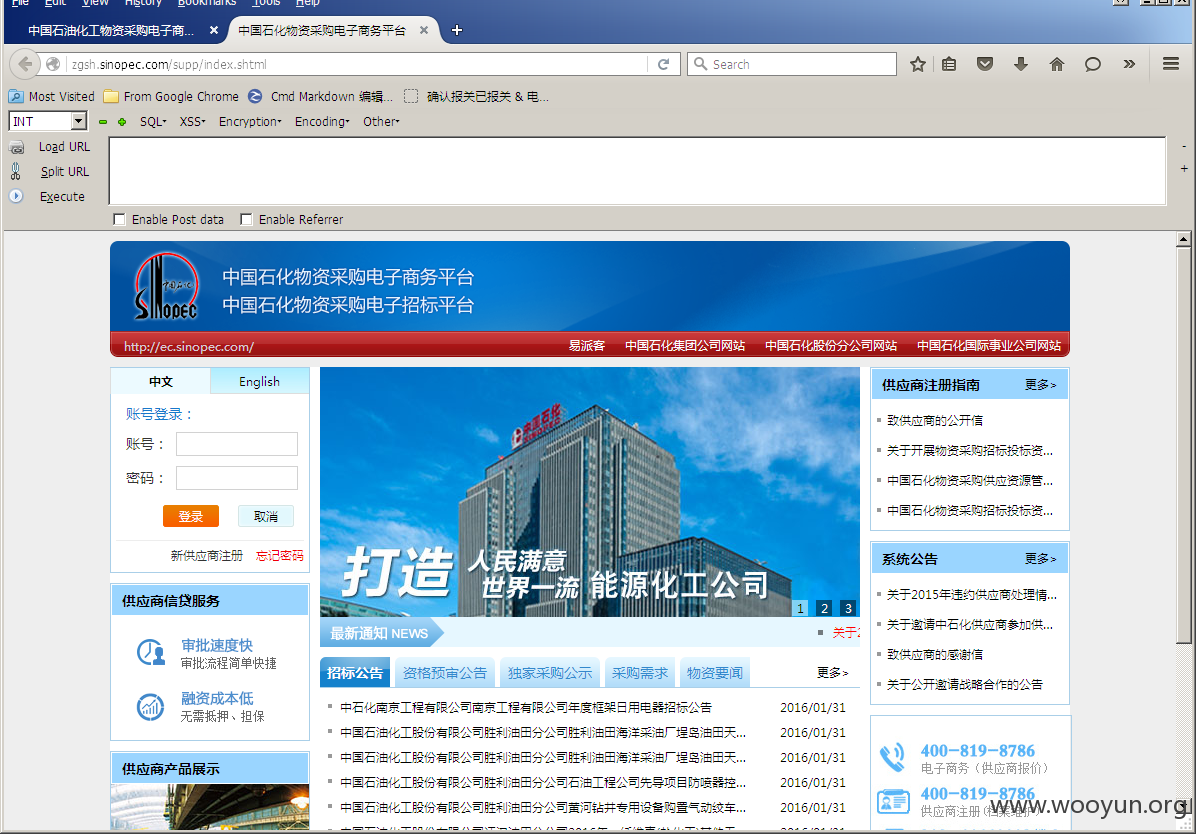This screenshot has width=1196, height=834.
Task: Click the 审批速度快 credit service icon
Action: pos(150,653)
